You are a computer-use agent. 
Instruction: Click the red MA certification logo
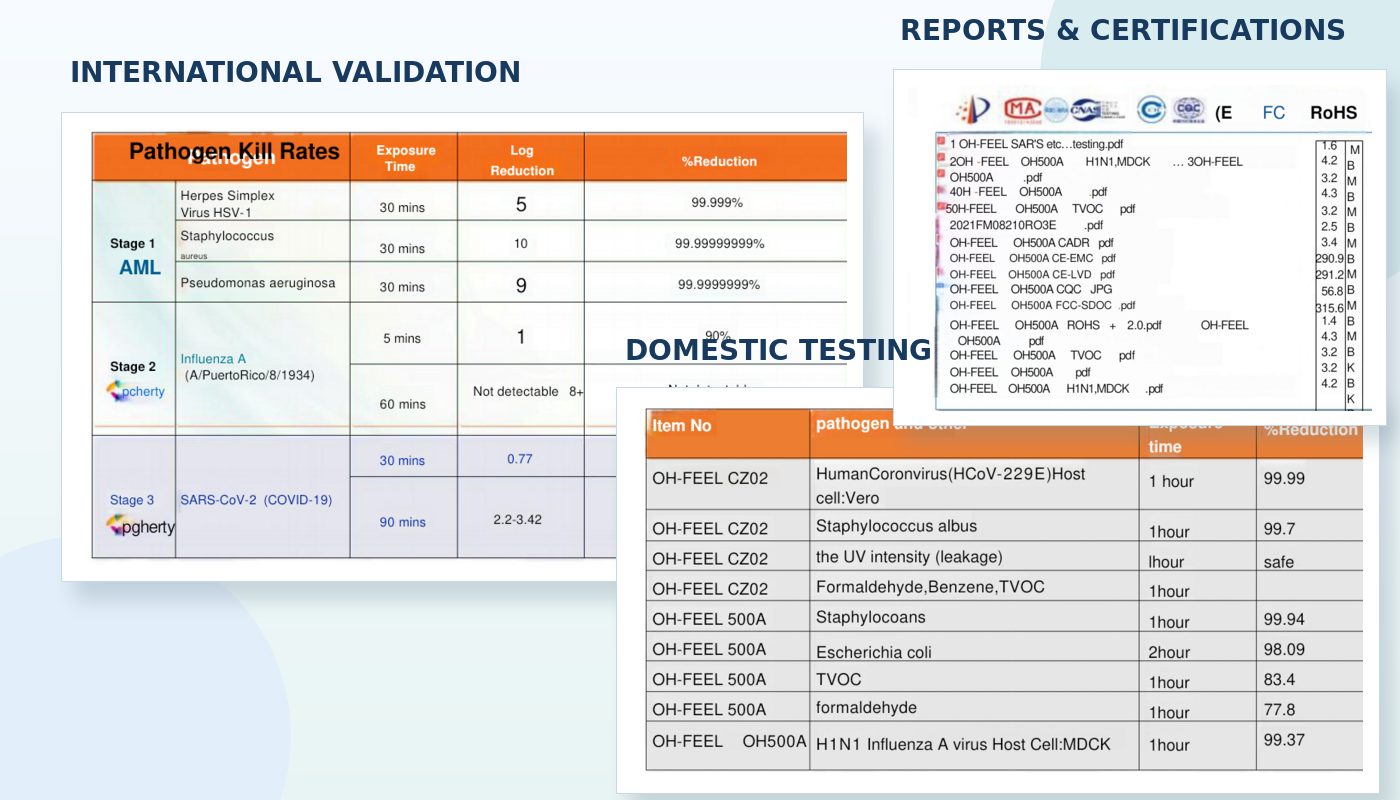pos(1022,109)
